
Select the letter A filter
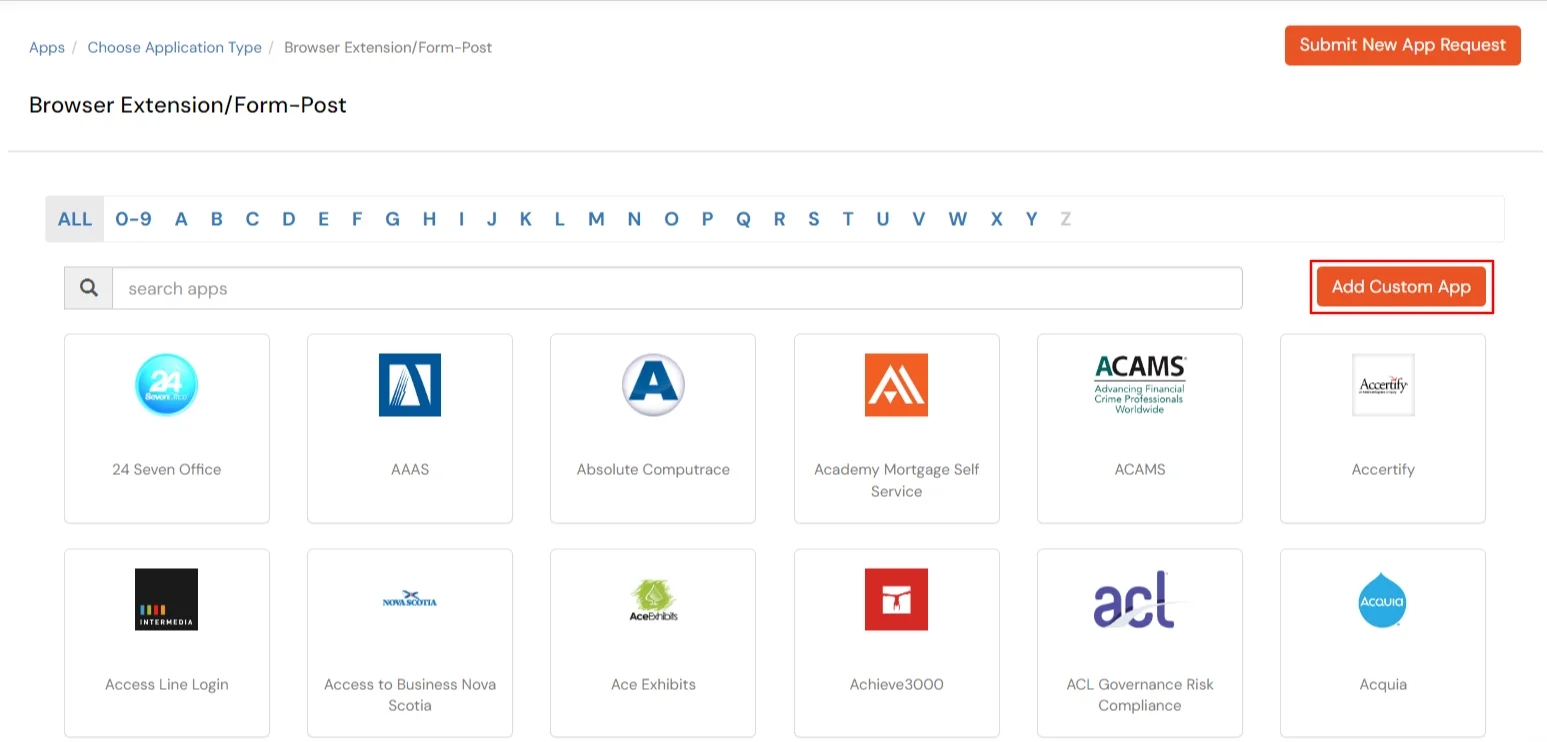(x=181, y=218)
